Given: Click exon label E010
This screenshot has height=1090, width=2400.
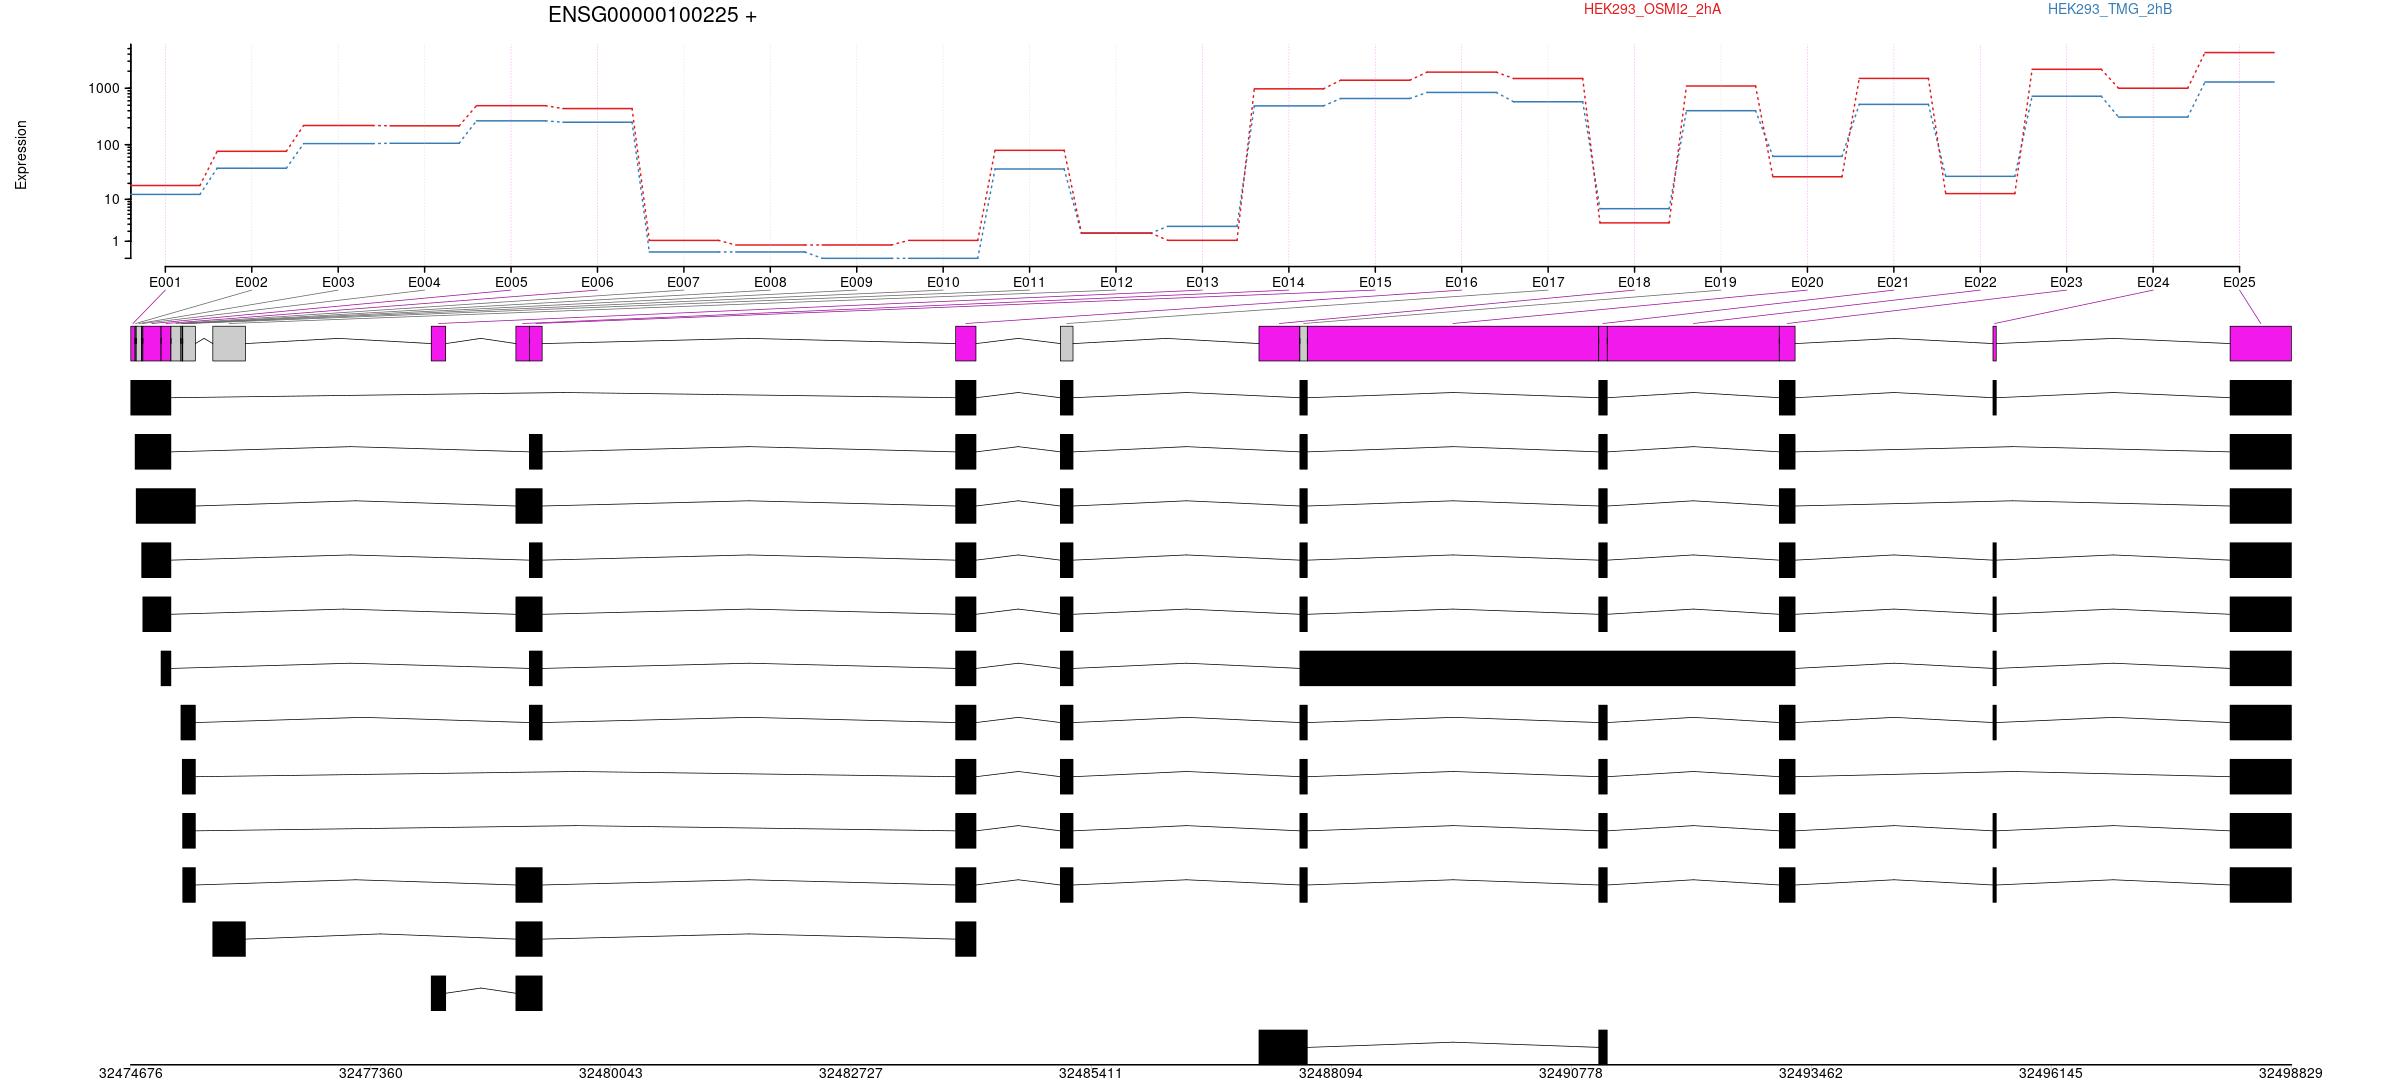Looking at the screenshot, I should click(x=943, y=282).
